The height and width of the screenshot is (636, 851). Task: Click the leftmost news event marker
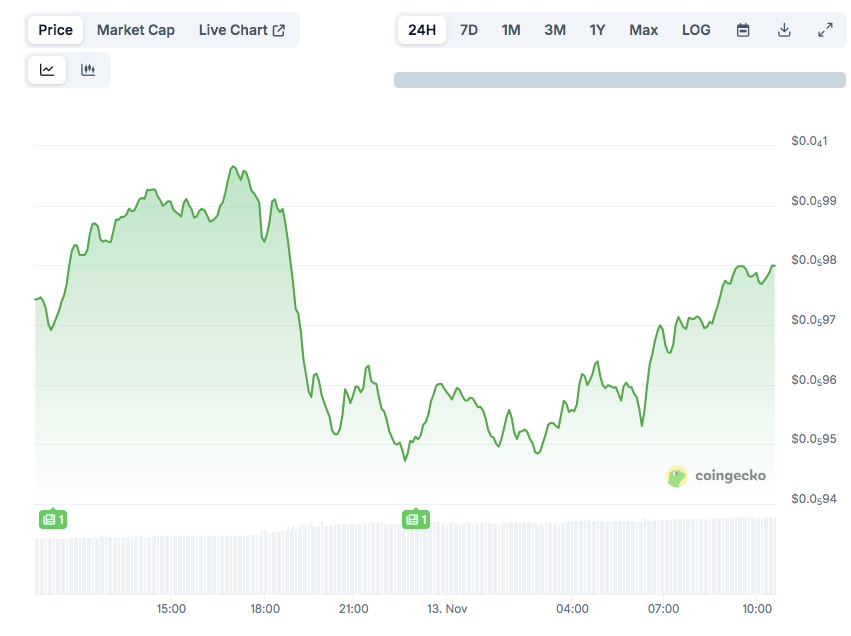pos(52,519)
